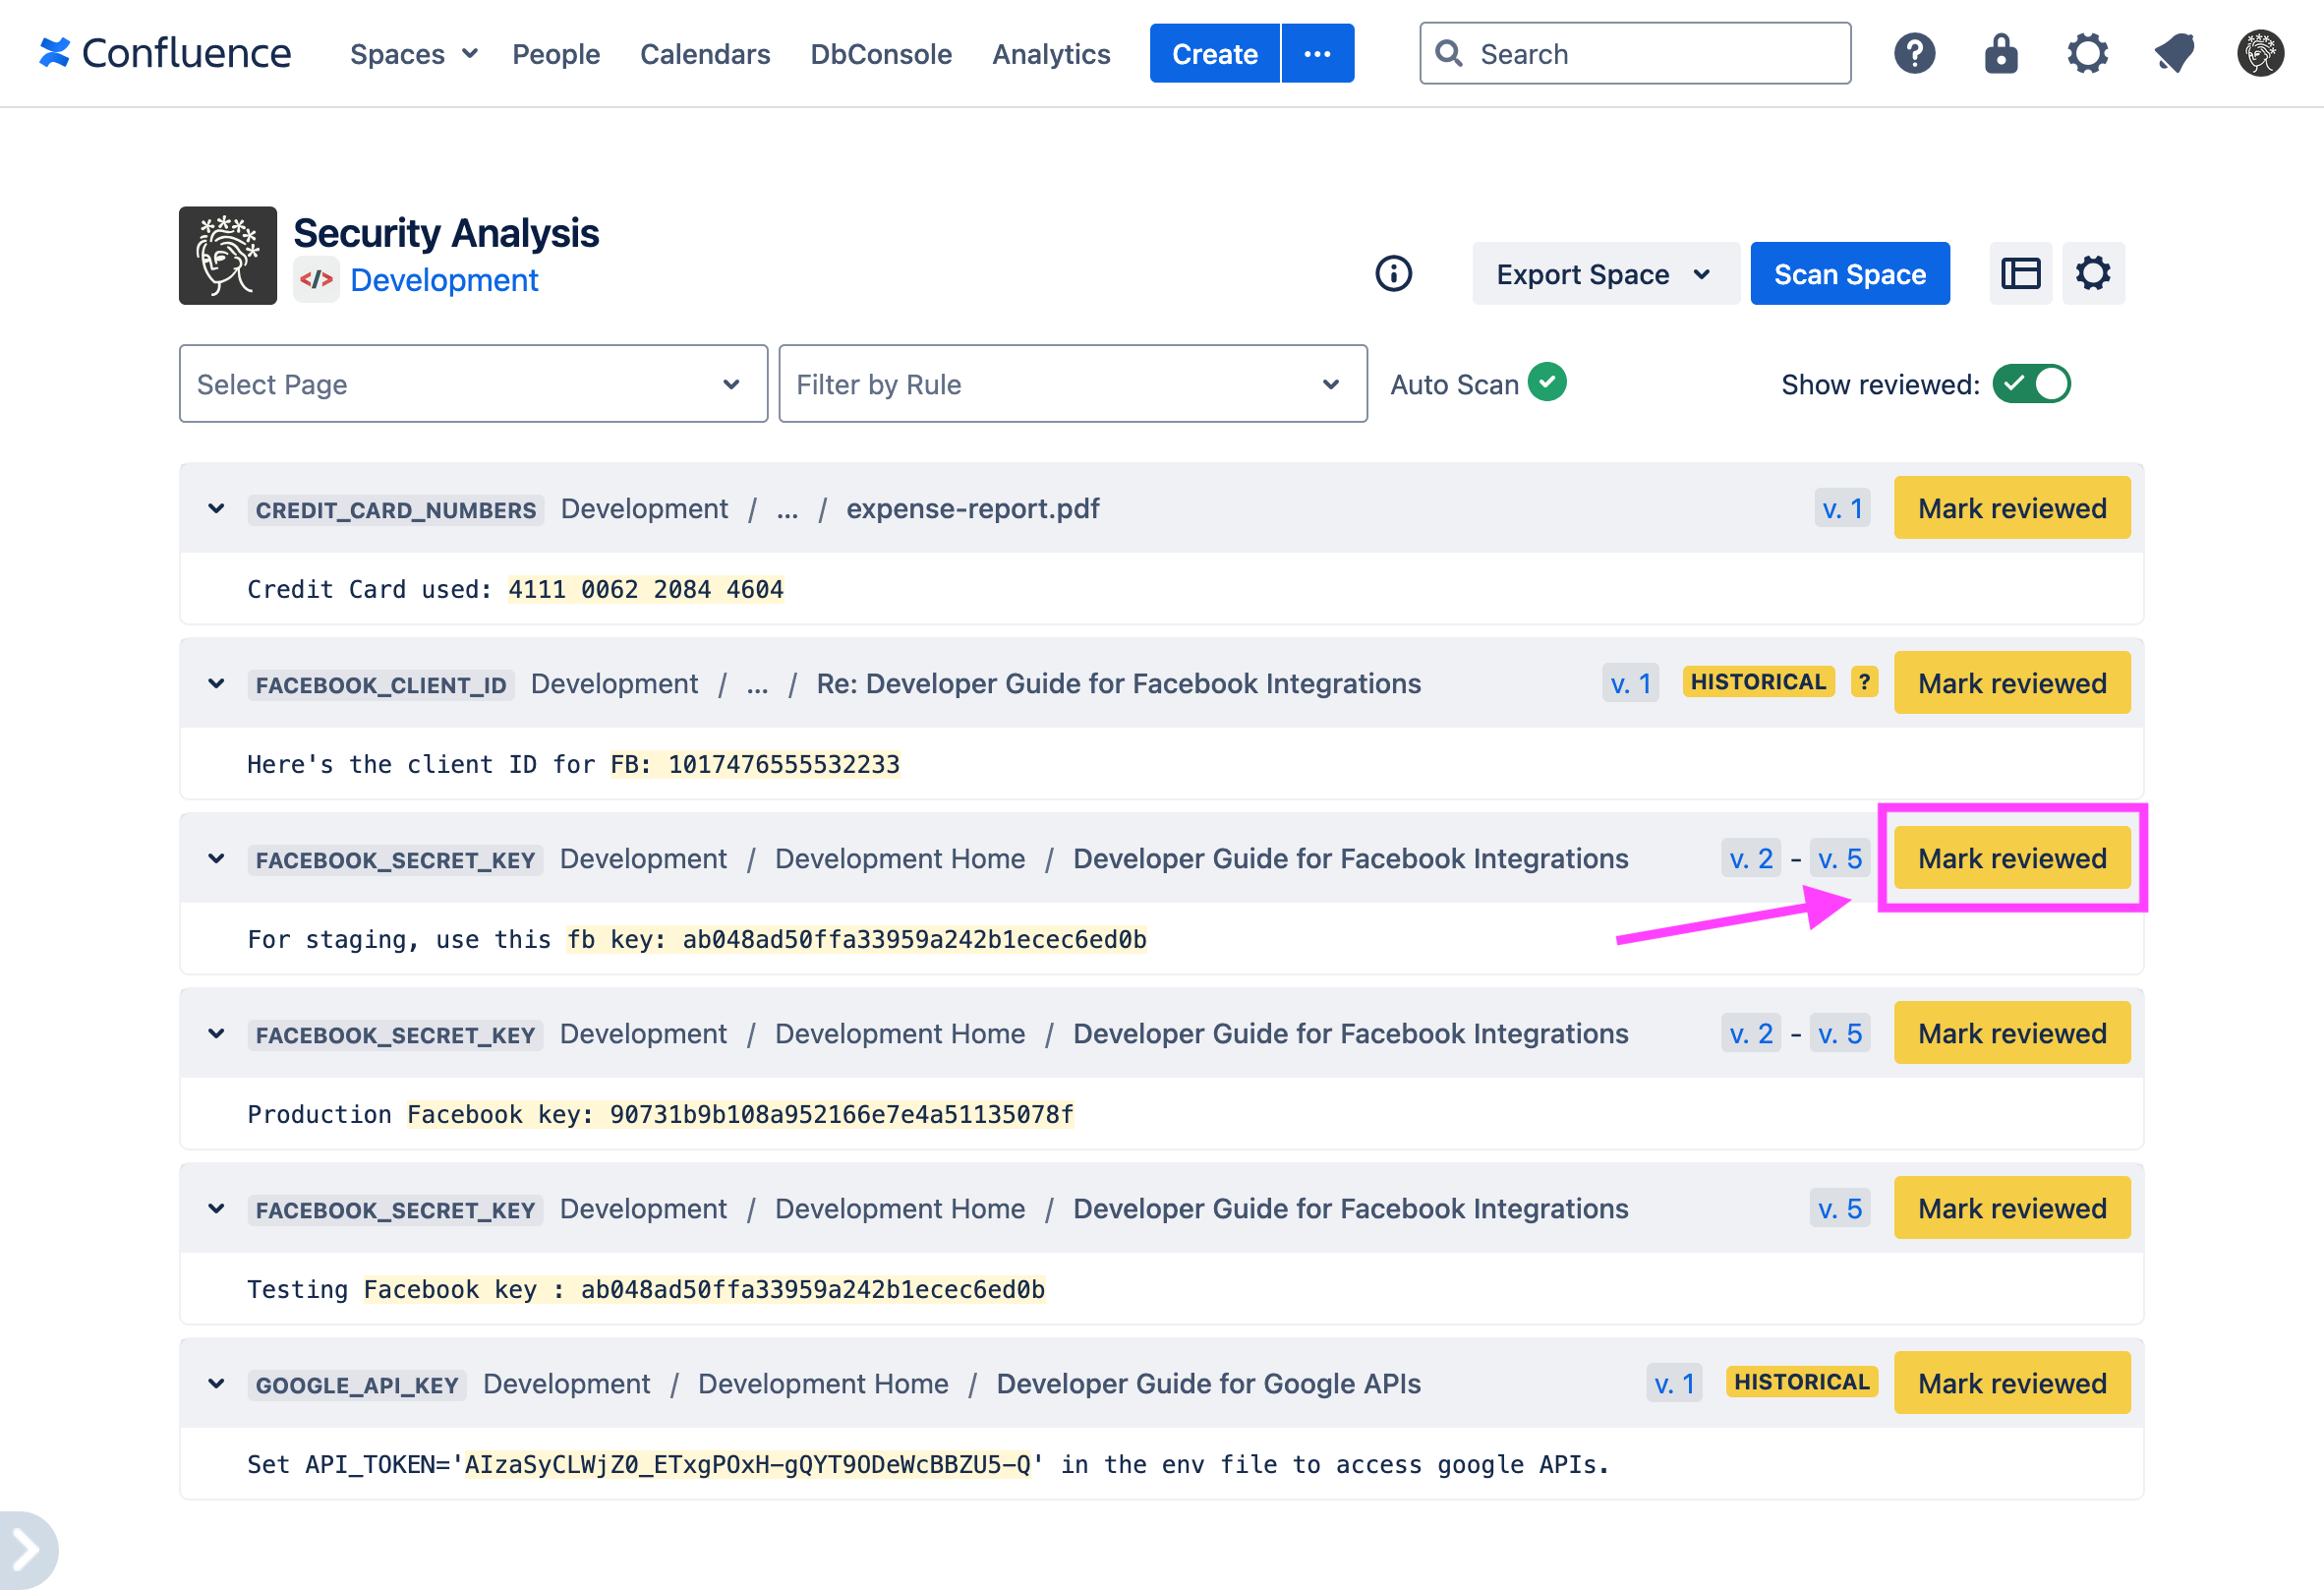The image size is (2324, 1591).
Task: Mark the highlighted FACEBOOK_SECRET_KEY finding reviewed
Action: tap(2012, 858)
